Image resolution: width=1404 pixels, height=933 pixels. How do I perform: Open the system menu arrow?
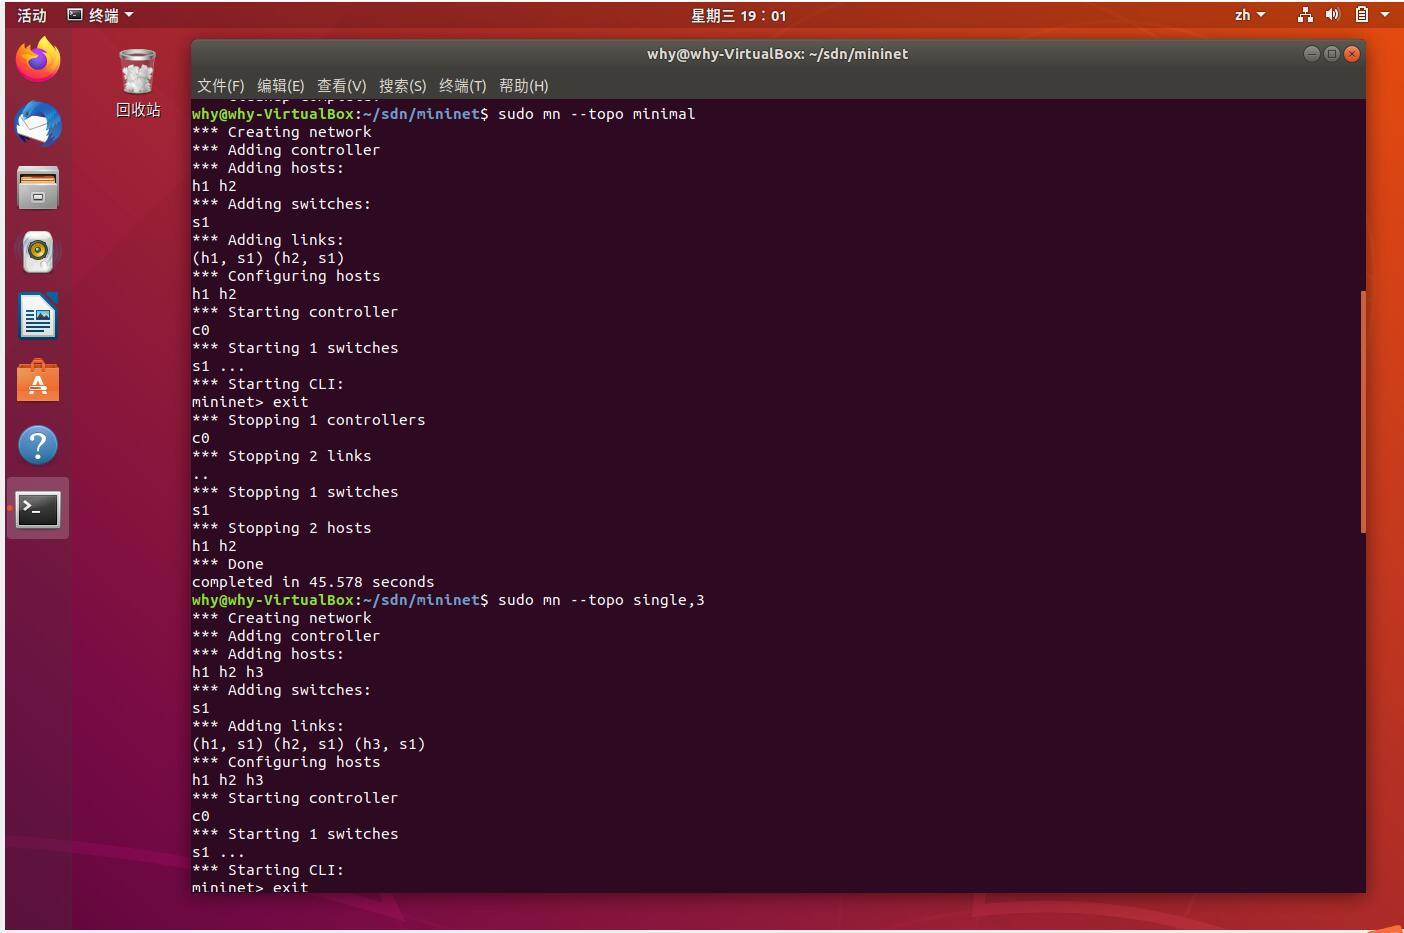pos(1385,15)
